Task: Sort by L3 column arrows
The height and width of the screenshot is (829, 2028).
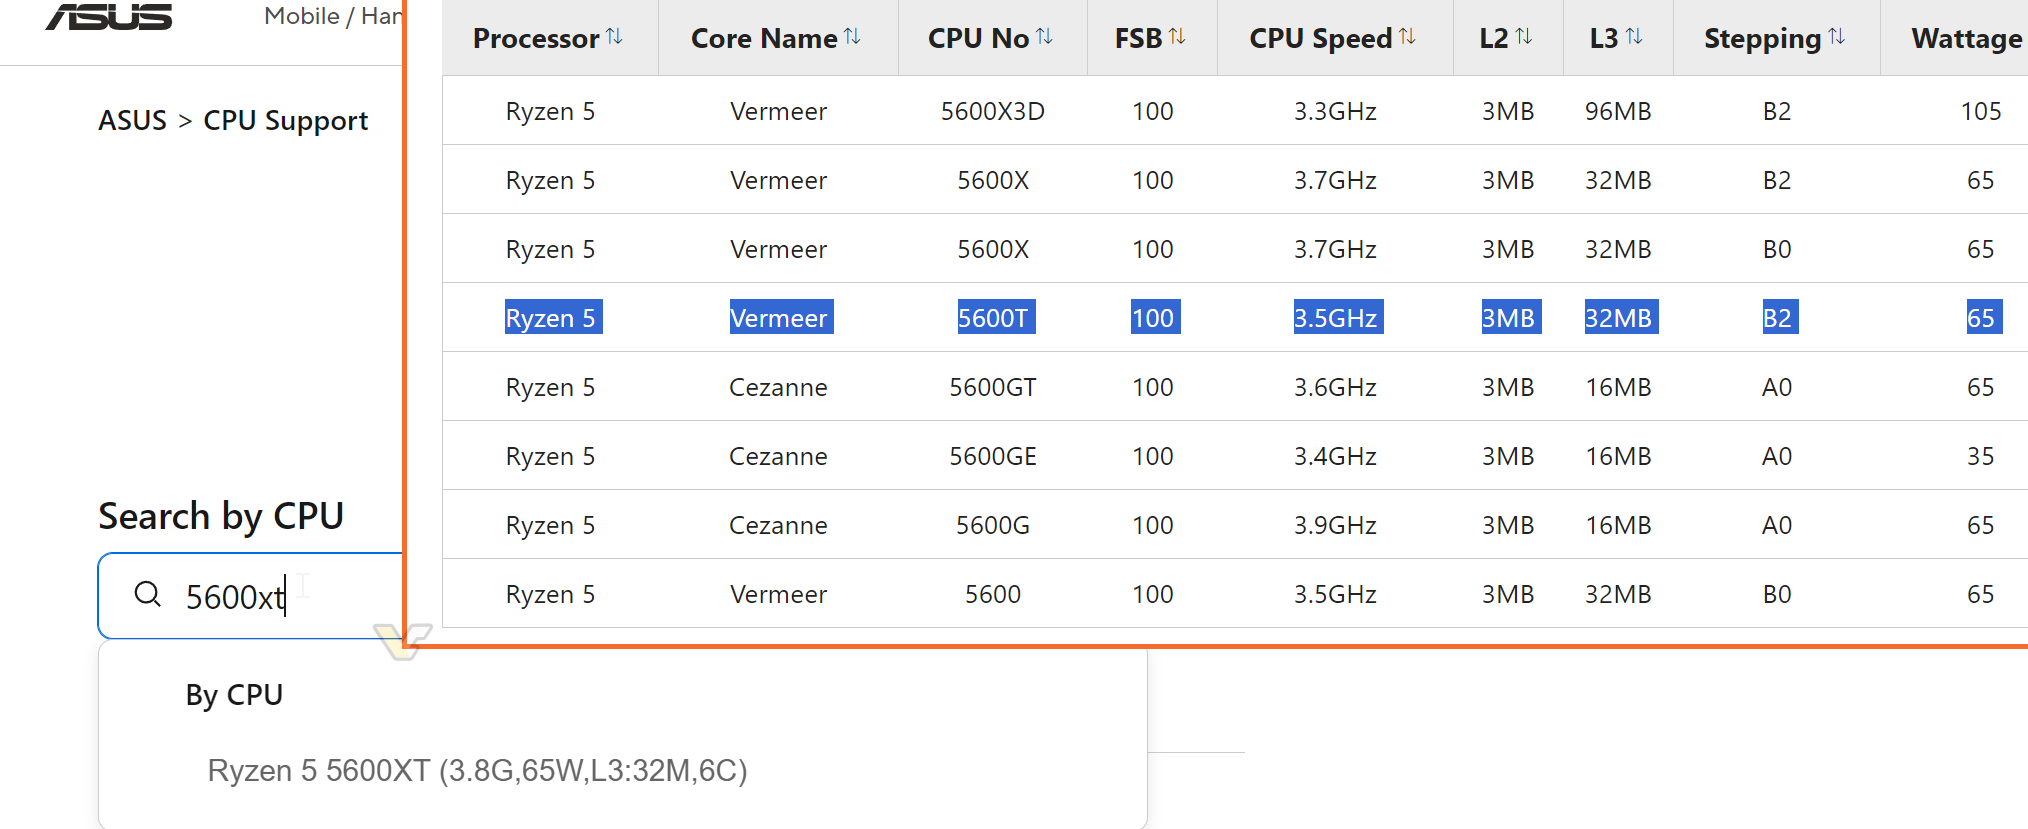Action: (1634, 37)
